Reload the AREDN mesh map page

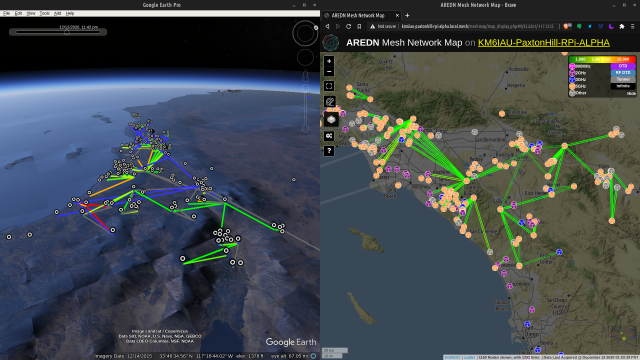[x=348, y=26]
